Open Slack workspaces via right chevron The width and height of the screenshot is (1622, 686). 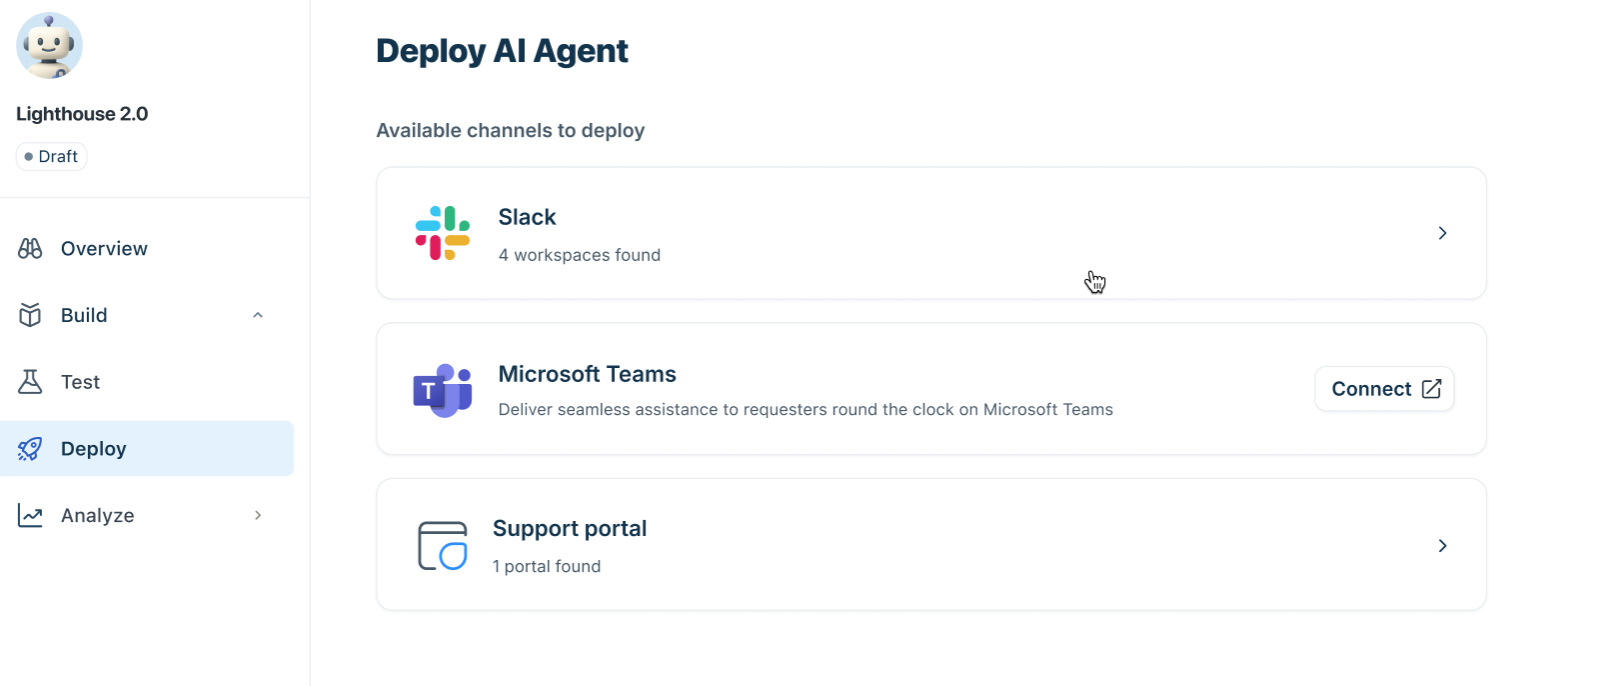[1442, 233]
